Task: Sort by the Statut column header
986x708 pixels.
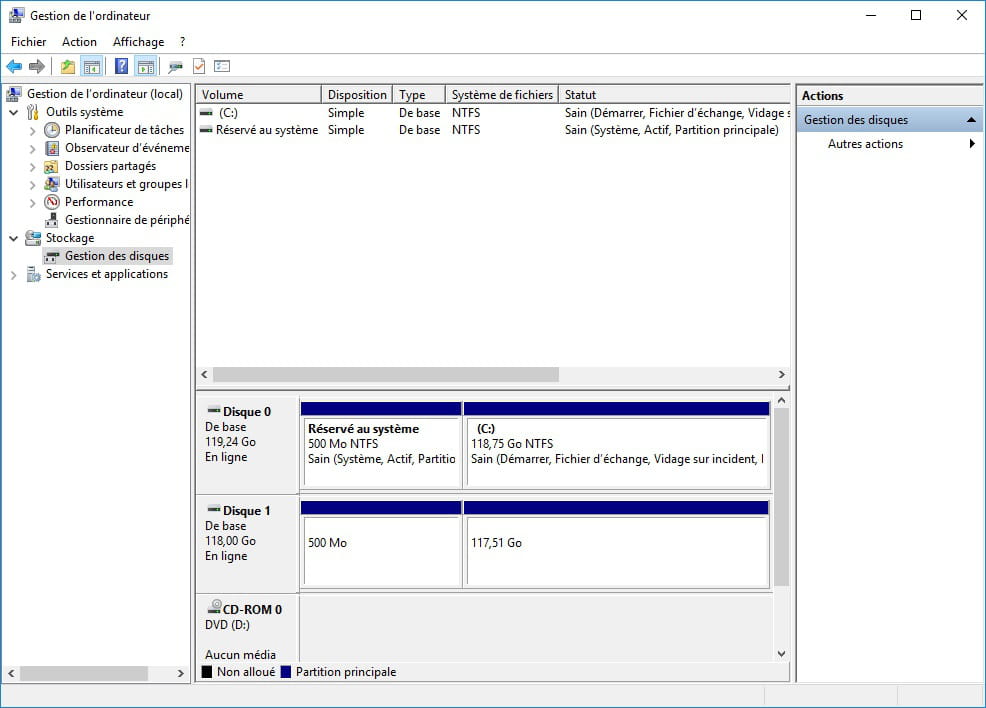Action: tap(674, 94)
